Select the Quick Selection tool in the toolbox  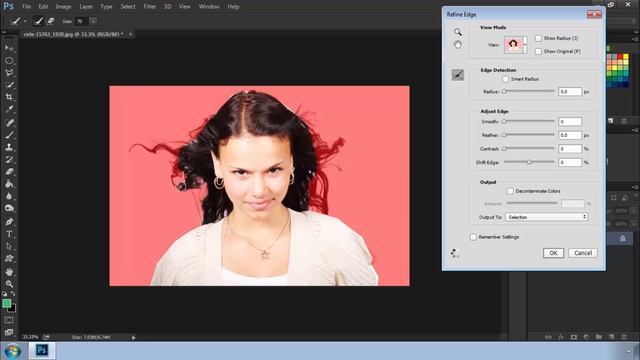click(9, 85)
